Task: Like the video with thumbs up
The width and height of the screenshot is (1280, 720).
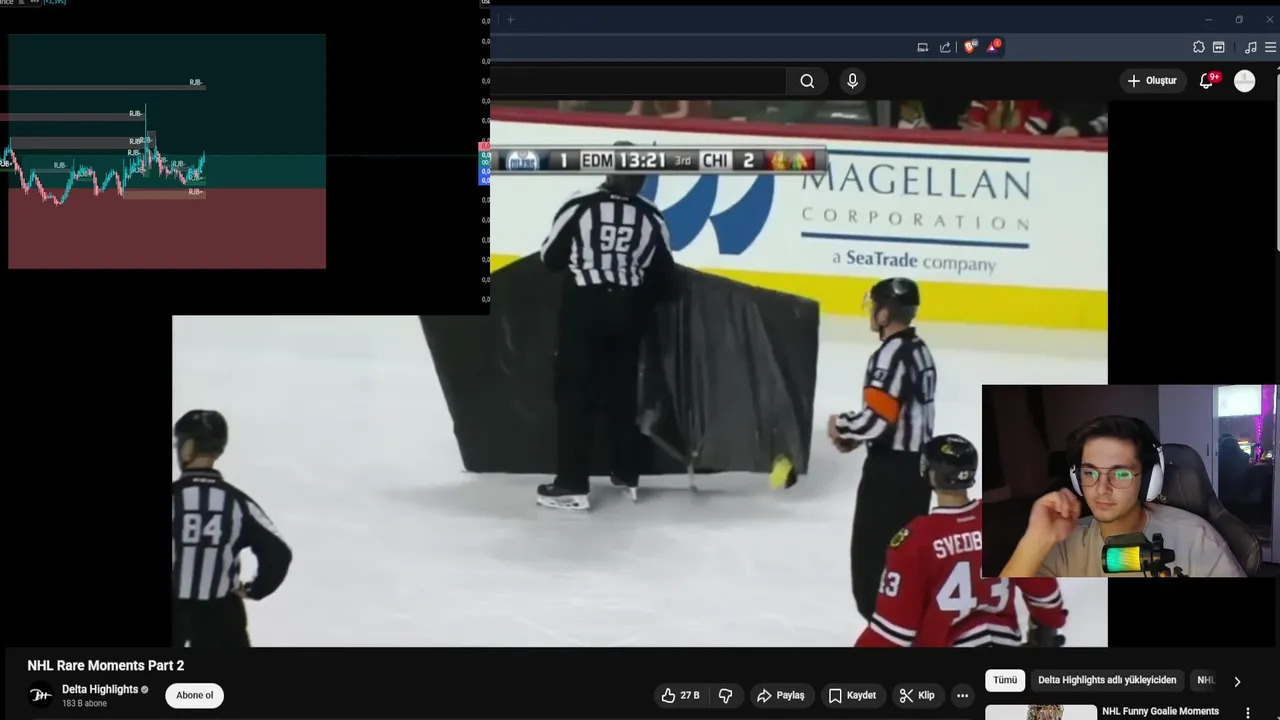Action: [679, 695]
